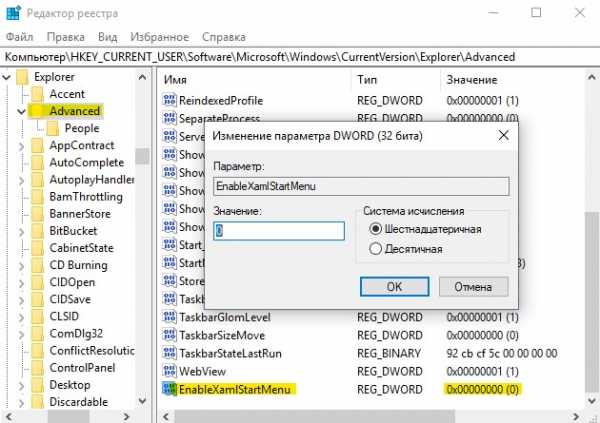
Task: Click the Значение input field
Action: (x=279, y=231)
